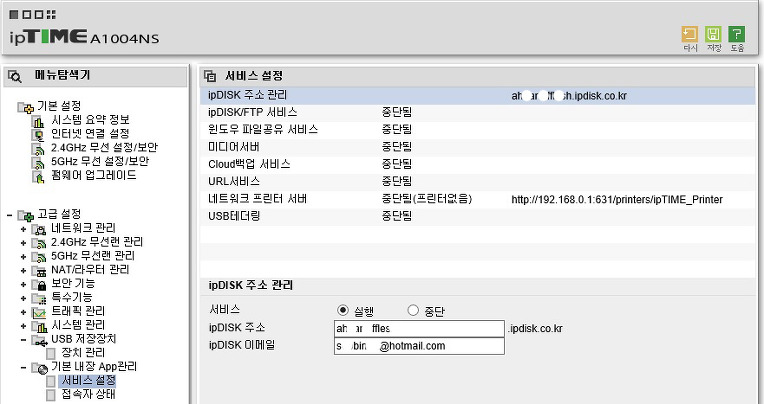Open 접속자 상태 menu item
This screenshot has width=764, height=404.
[x=88, y=394]
